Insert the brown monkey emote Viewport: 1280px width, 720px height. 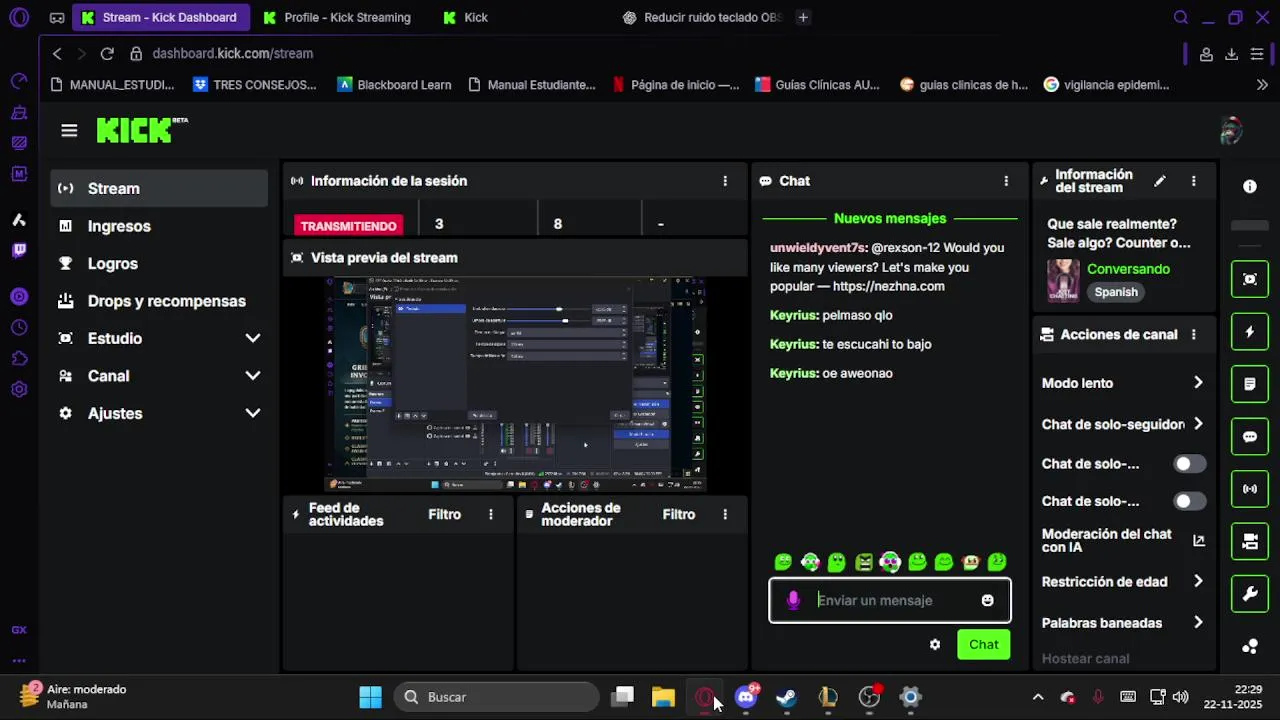[970, 562]
